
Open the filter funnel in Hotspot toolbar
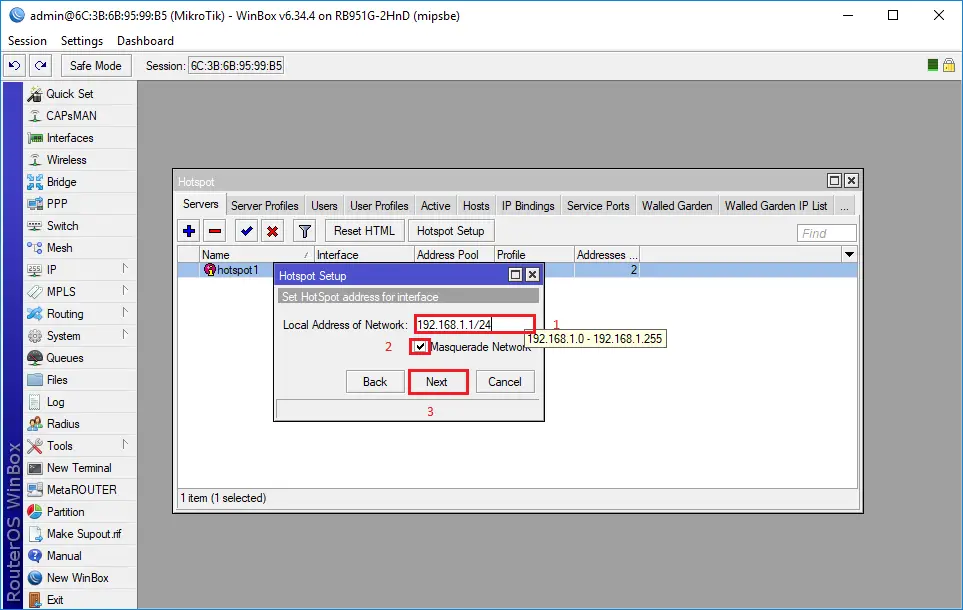coord(305,231)
